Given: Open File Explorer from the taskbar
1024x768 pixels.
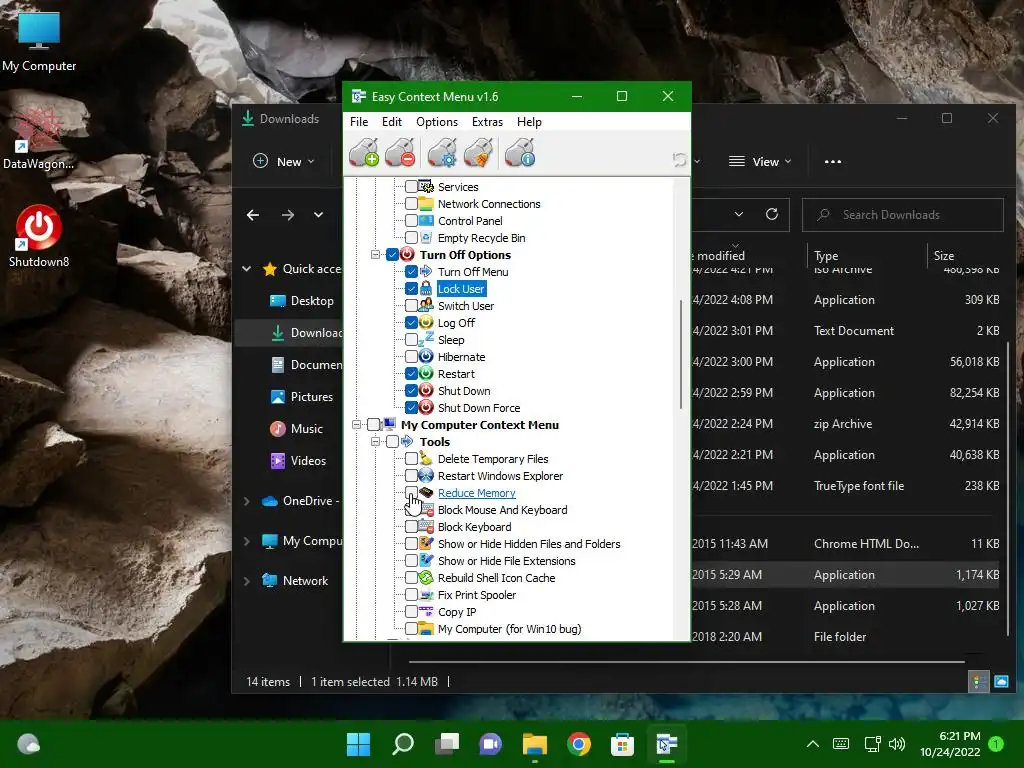Looking at the screenshot, I should 535,744.
